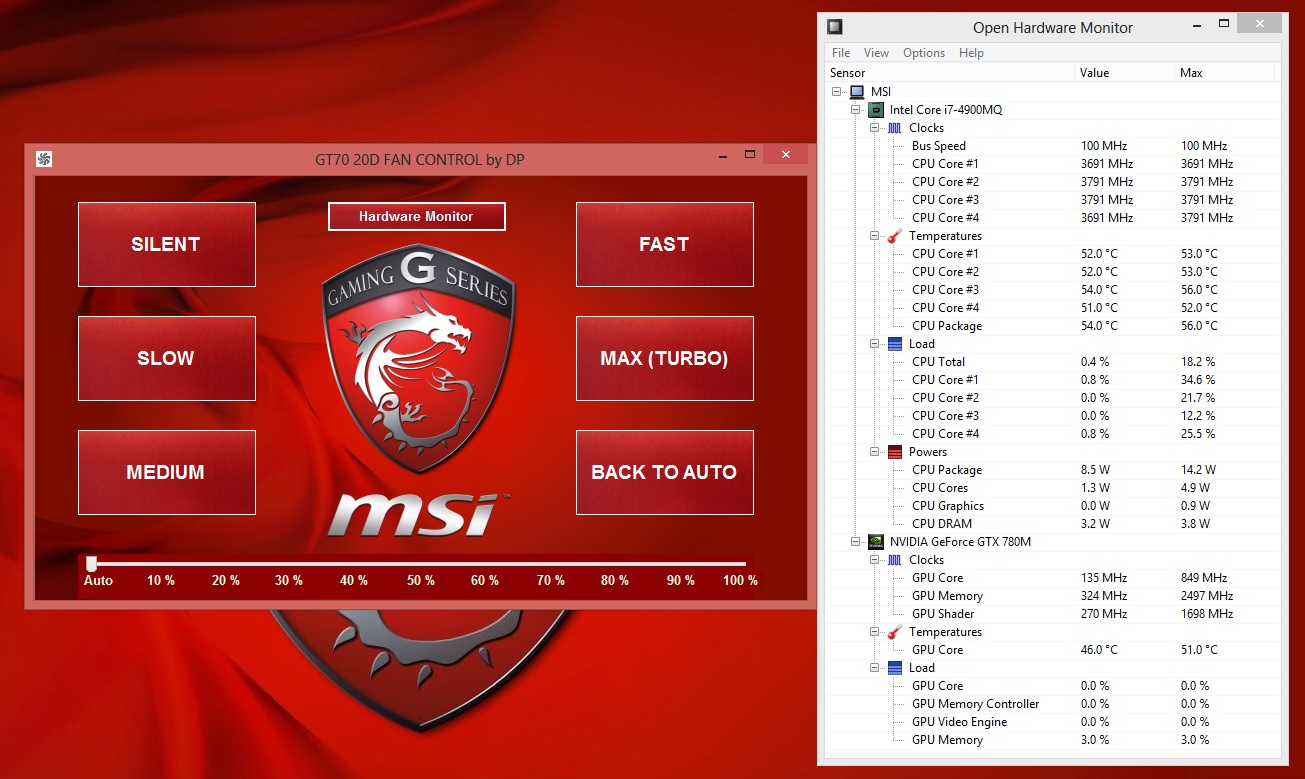Screen dimensions: 1305x779
Task: Click the fan speed slider handle at Auto
Action: pos(91,564)
